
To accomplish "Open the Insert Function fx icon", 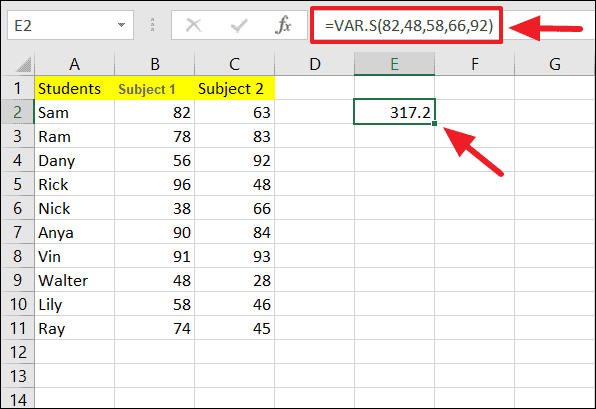I will click(x=284, y=25).
